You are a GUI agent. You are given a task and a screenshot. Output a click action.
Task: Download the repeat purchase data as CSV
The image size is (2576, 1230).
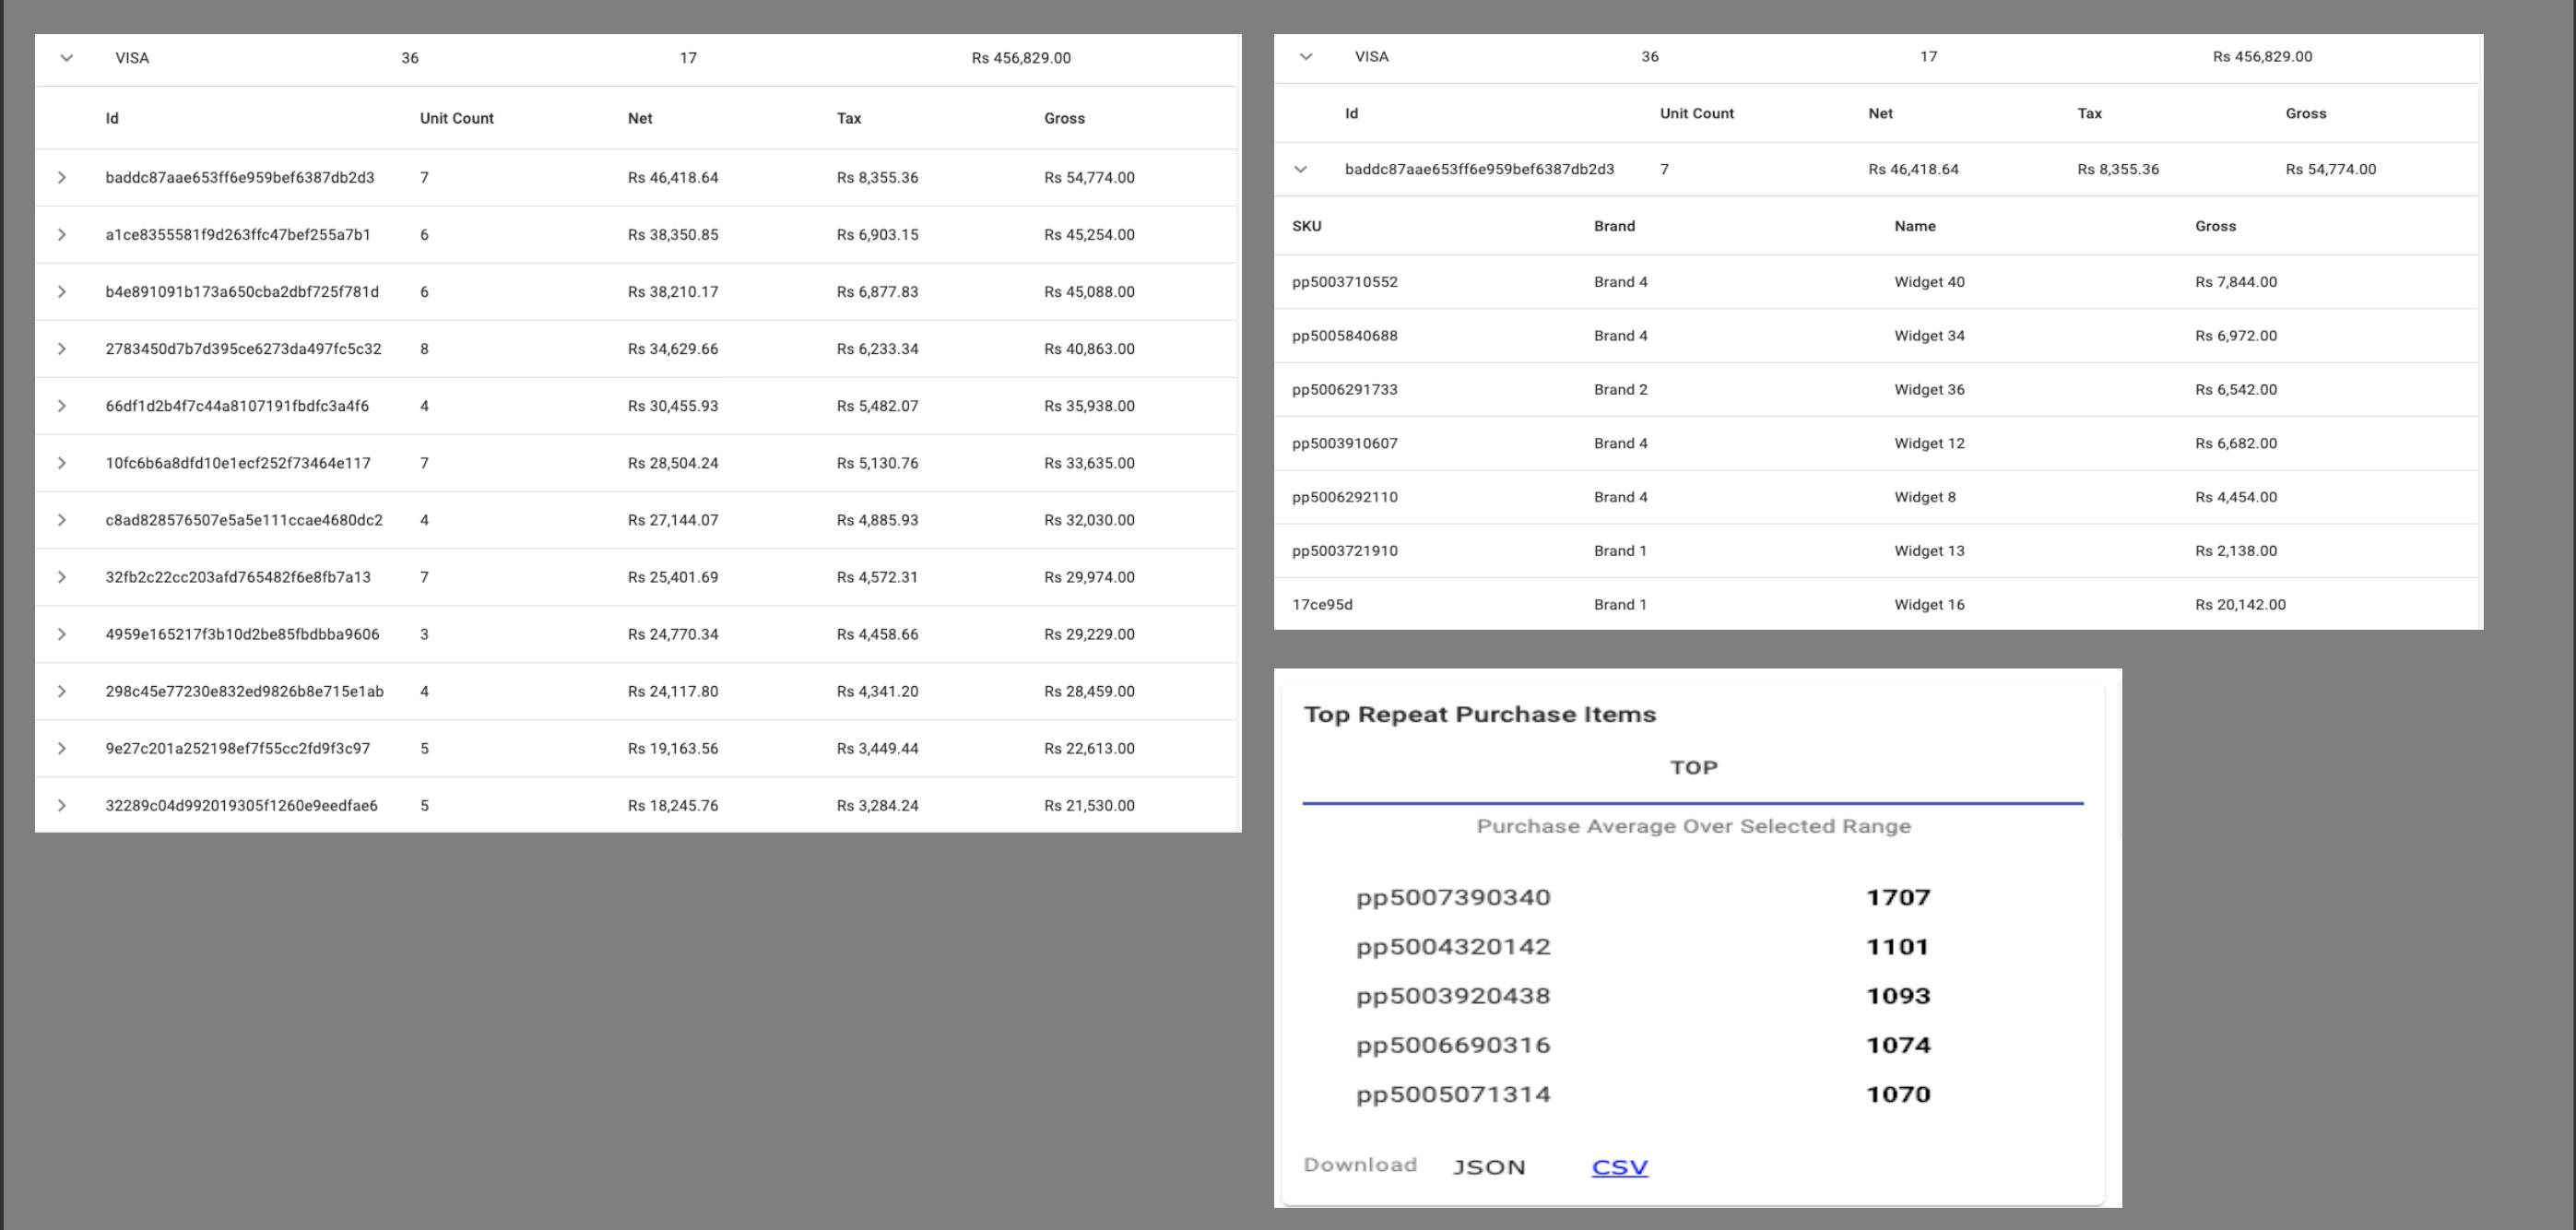tap(1618, 1166)
